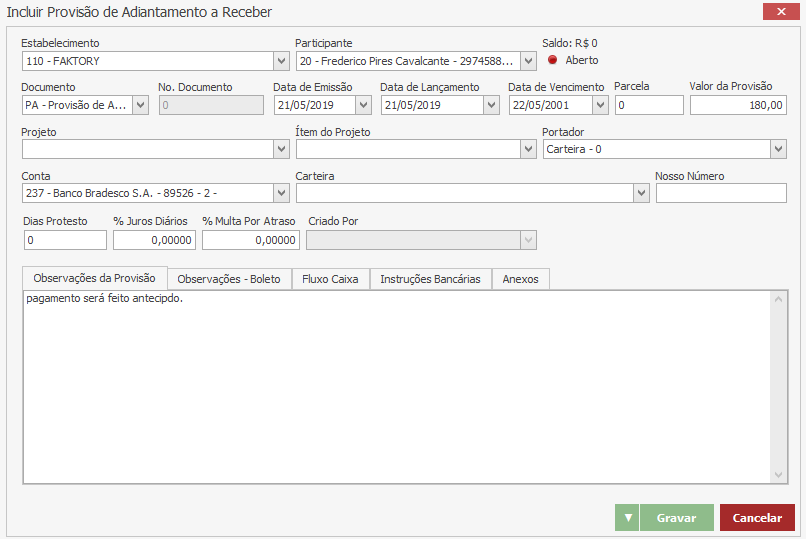
Task: Focus the Nosso Número input field
Action: coord(720,193)
